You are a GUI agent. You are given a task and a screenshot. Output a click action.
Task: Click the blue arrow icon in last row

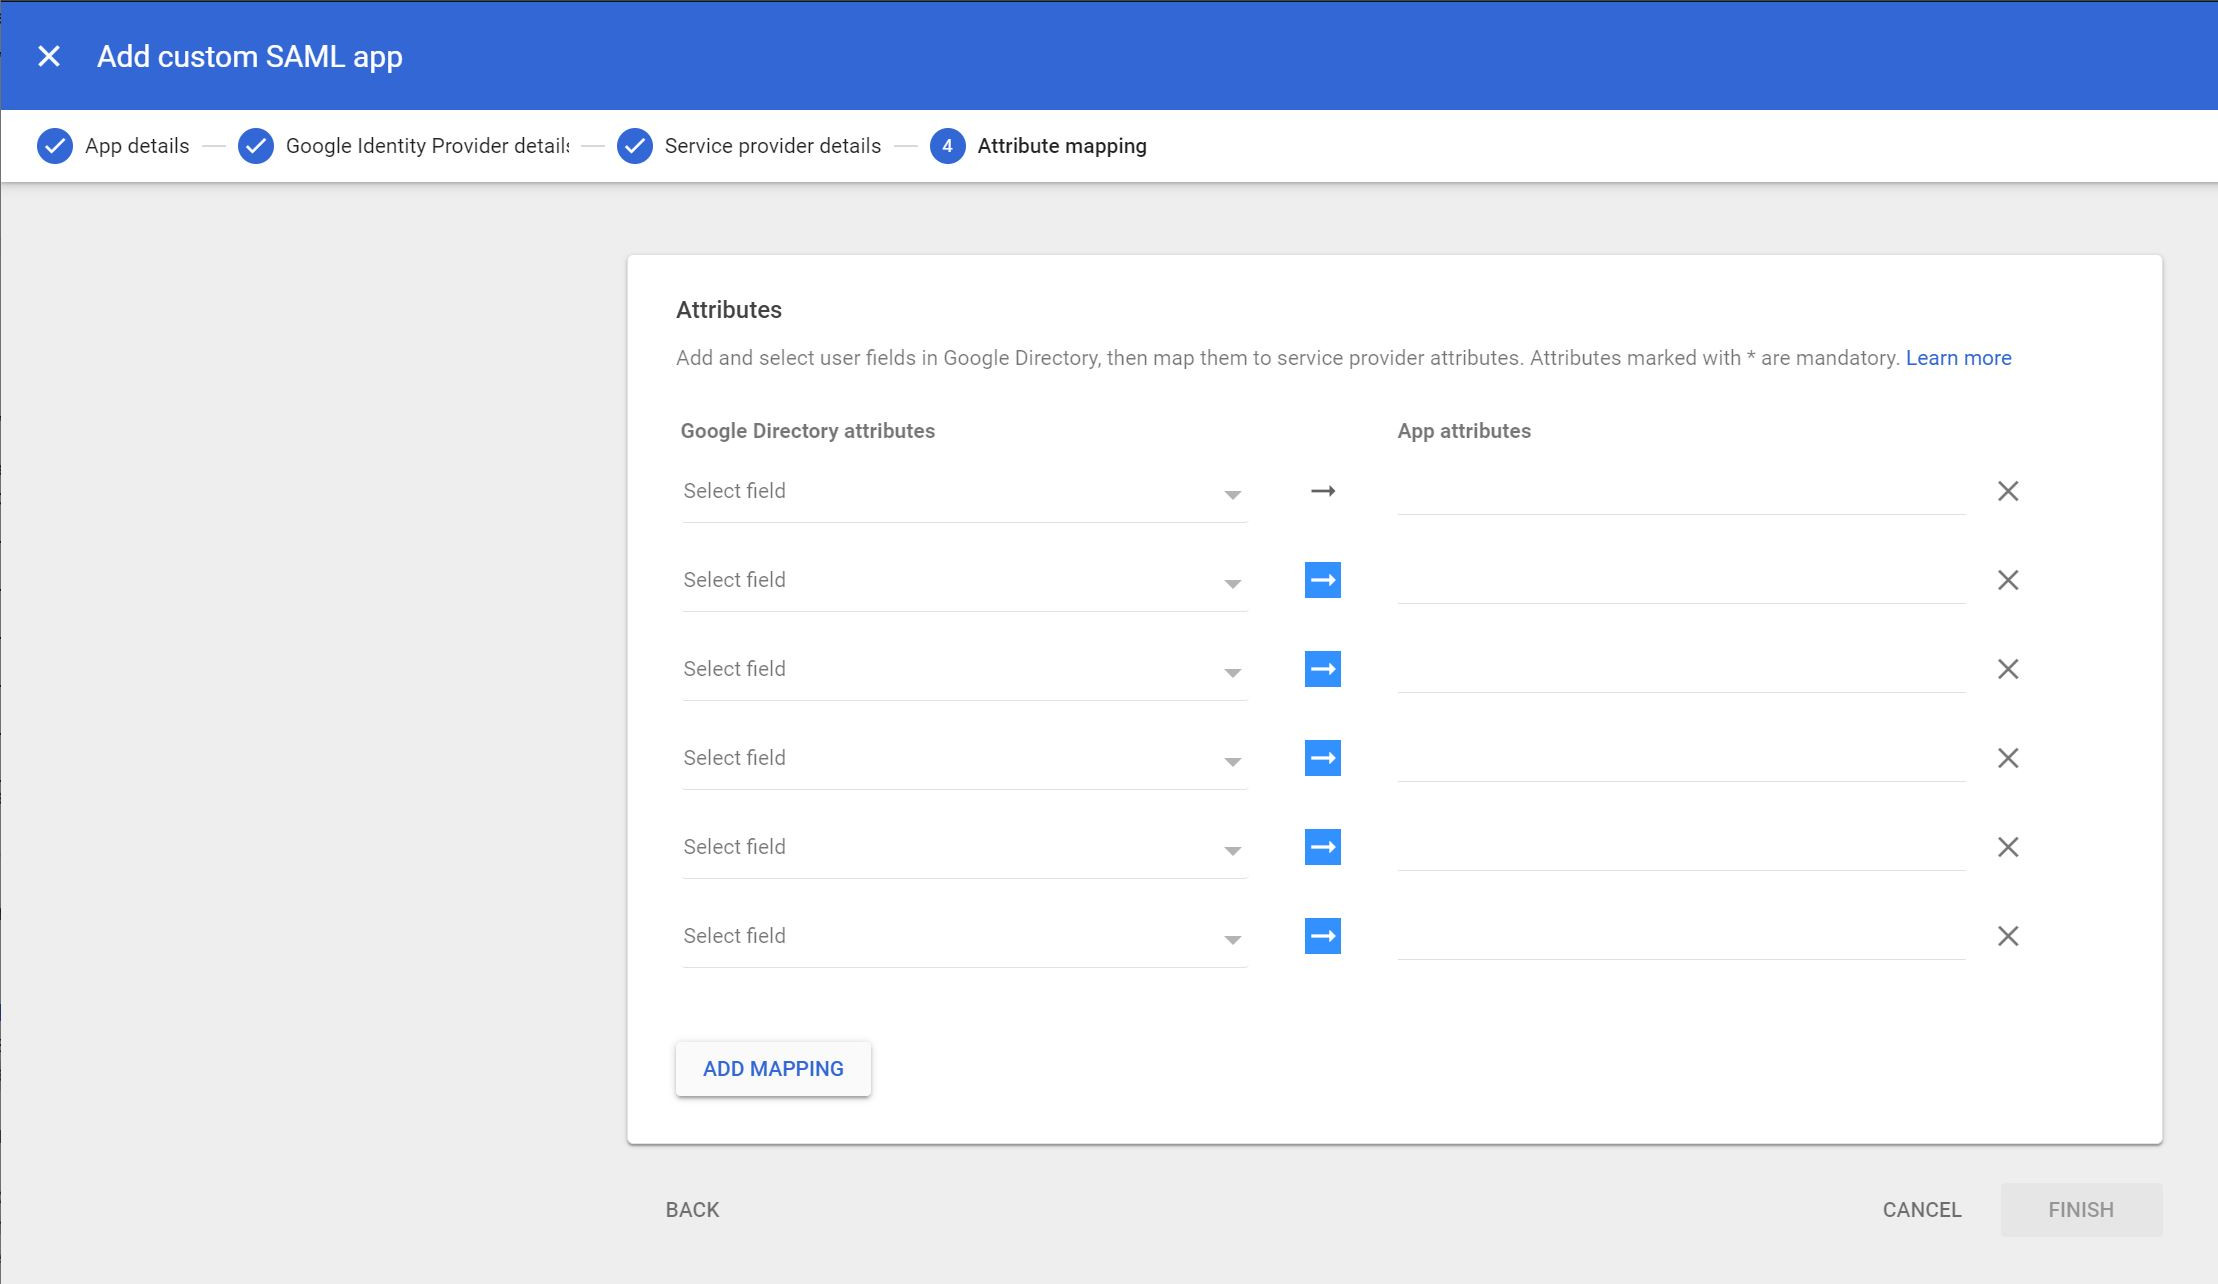[x=1322, y=936]
